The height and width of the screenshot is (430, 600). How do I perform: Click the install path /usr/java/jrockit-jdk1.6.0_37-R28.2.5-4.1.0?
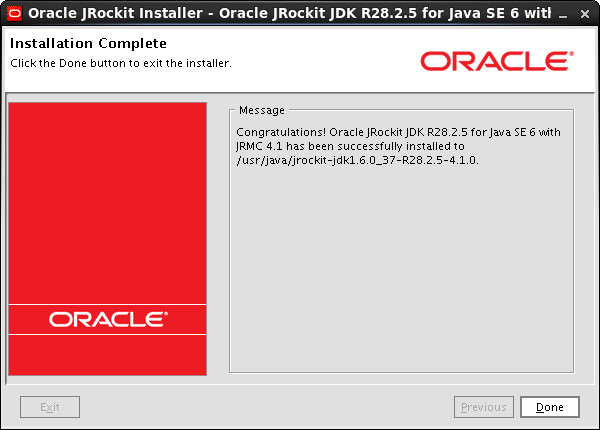(x=357, y=160)
